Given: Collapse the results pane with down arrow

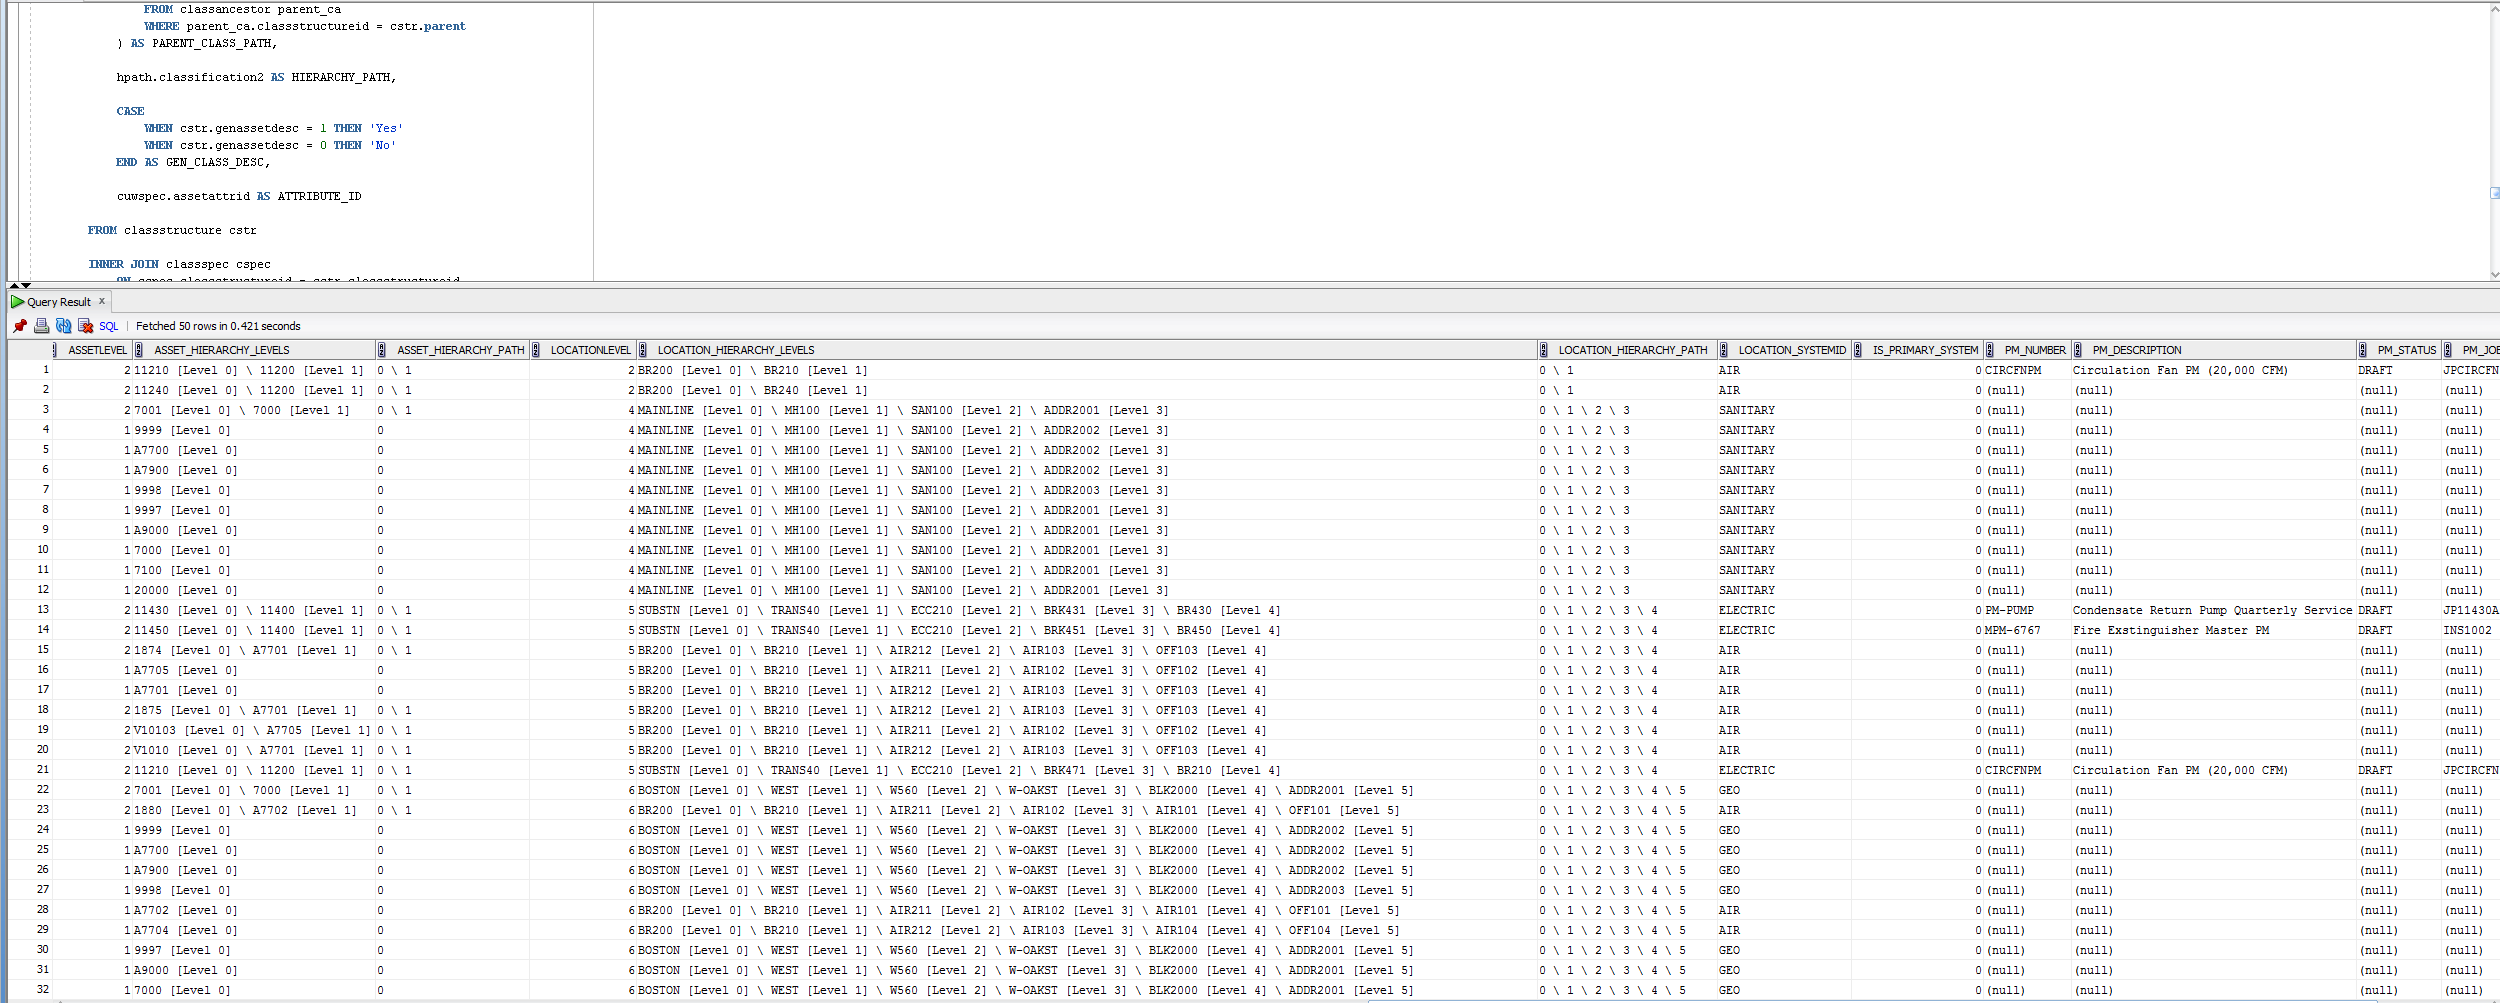Looking at the screenshot, I should pyautogui.click(x=26, y=286).
